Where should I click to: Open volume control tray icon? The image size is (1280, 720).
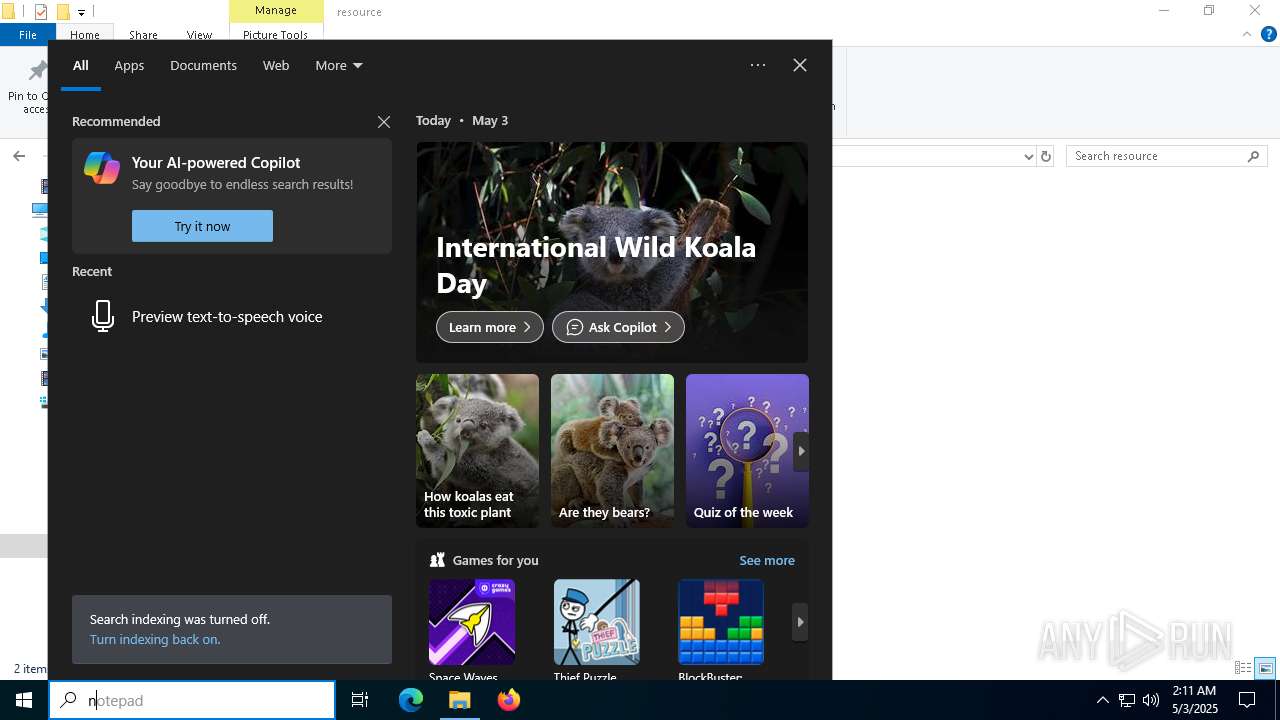[1151, 700]
